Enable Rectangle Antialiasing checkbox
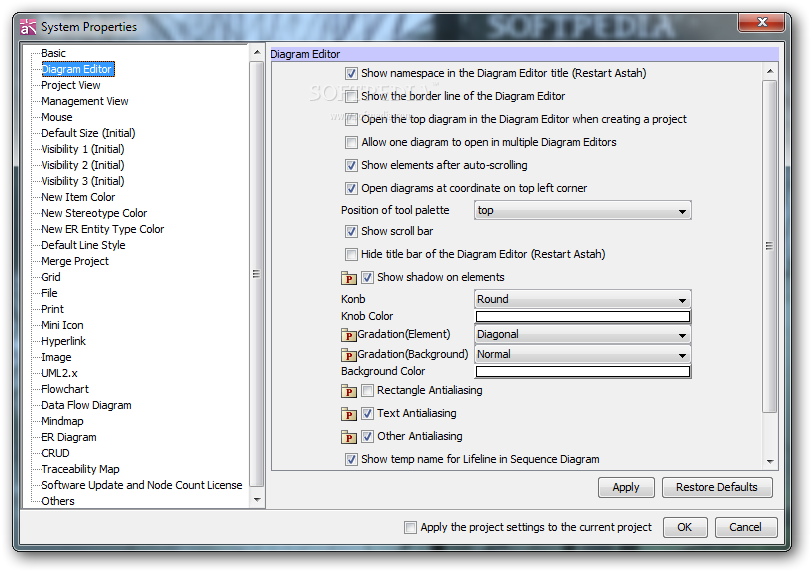 click(367, 390)
